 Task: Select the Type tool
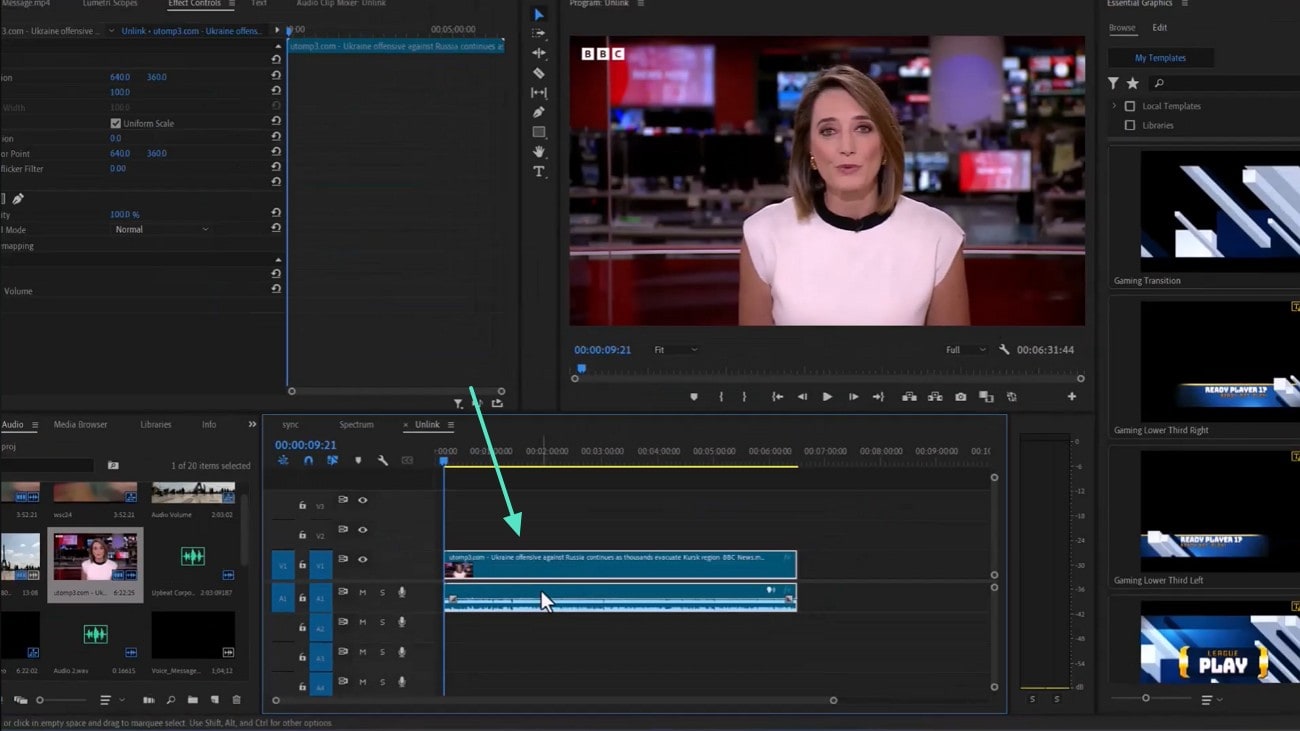click(539, 171)
